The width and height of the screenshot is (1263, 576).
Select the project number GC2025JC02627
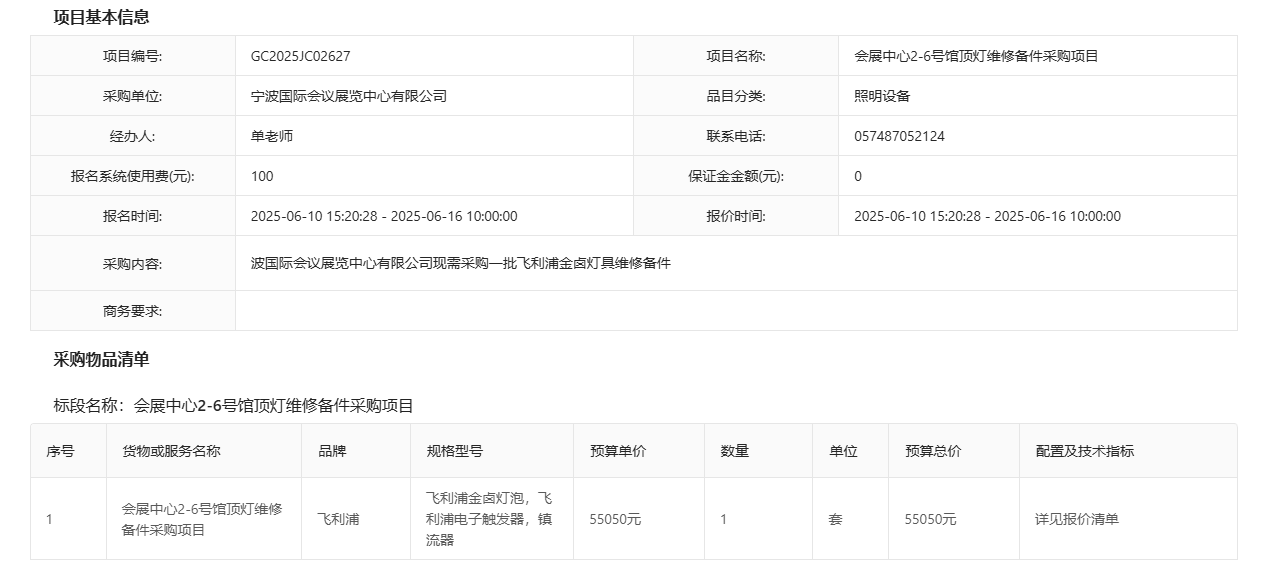[300, 56]
